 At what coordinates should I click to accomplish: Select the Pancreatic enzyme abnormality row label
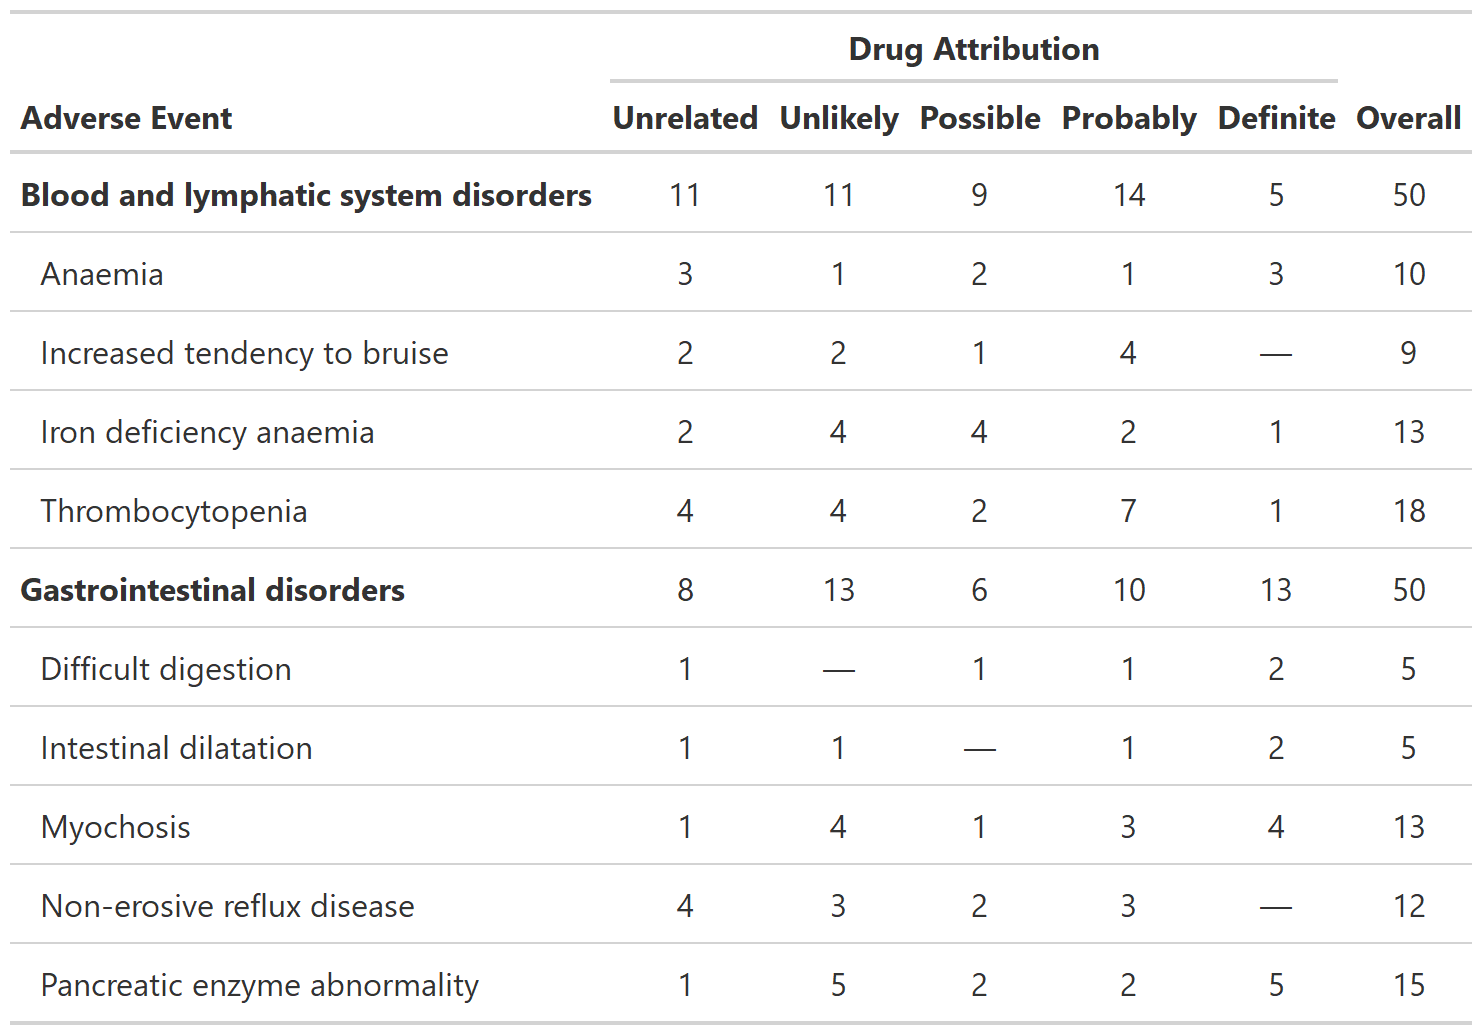tap(259, 985)
